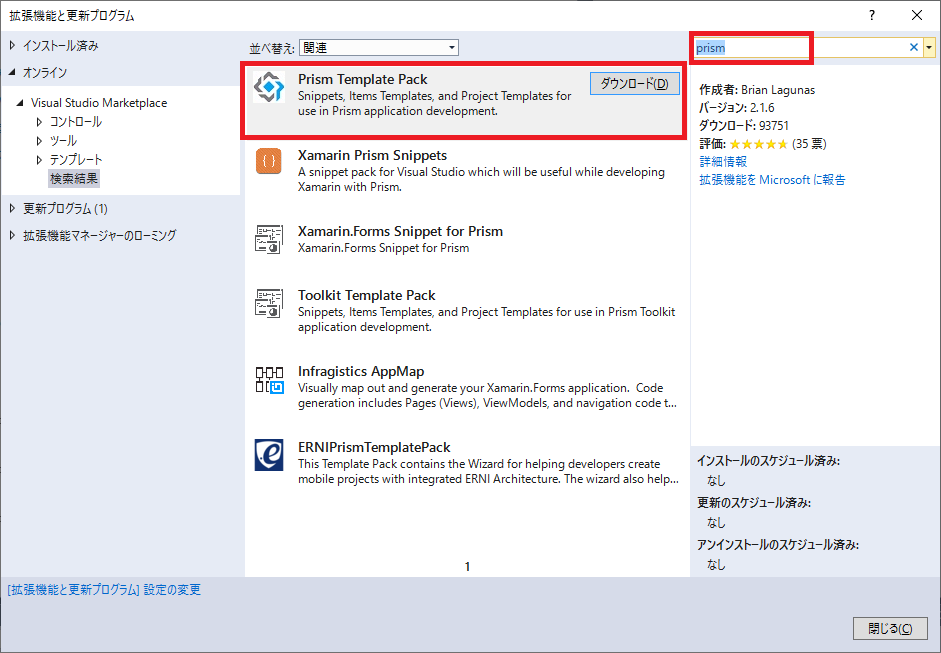Expand the 拡張機能マネージャーのローミング node
The width and height of the screenshot is (941, 653).
click(x=13, y=235)
